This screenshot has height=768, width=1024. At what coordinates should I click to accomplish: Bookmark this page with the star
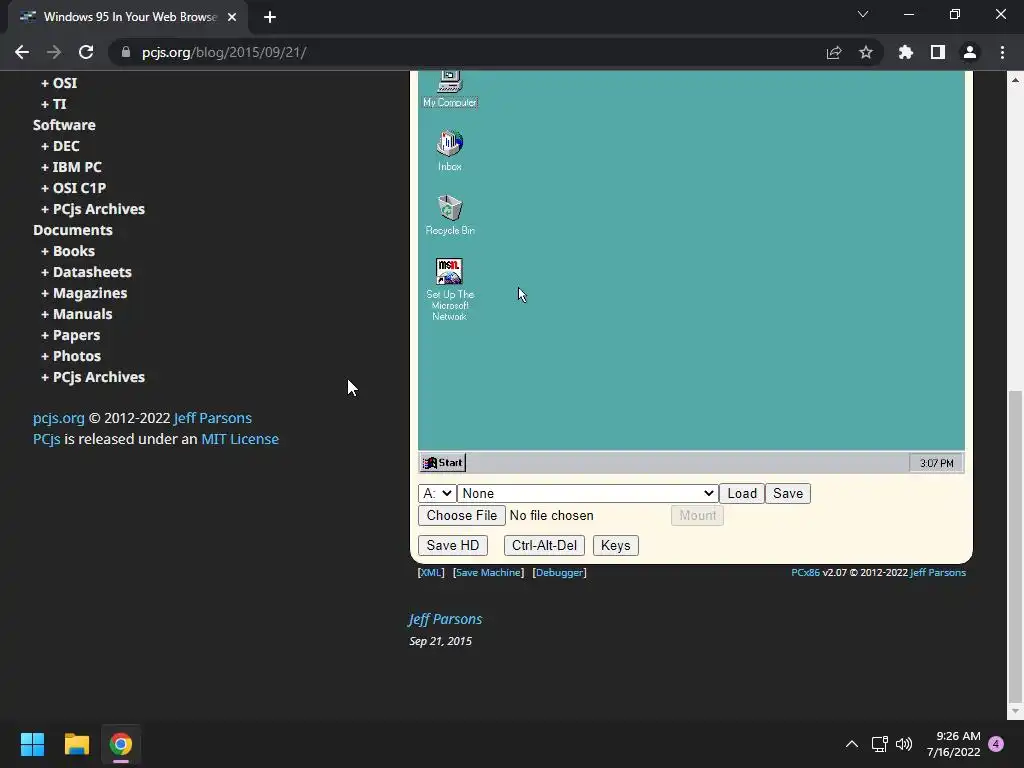click(866, 52)
